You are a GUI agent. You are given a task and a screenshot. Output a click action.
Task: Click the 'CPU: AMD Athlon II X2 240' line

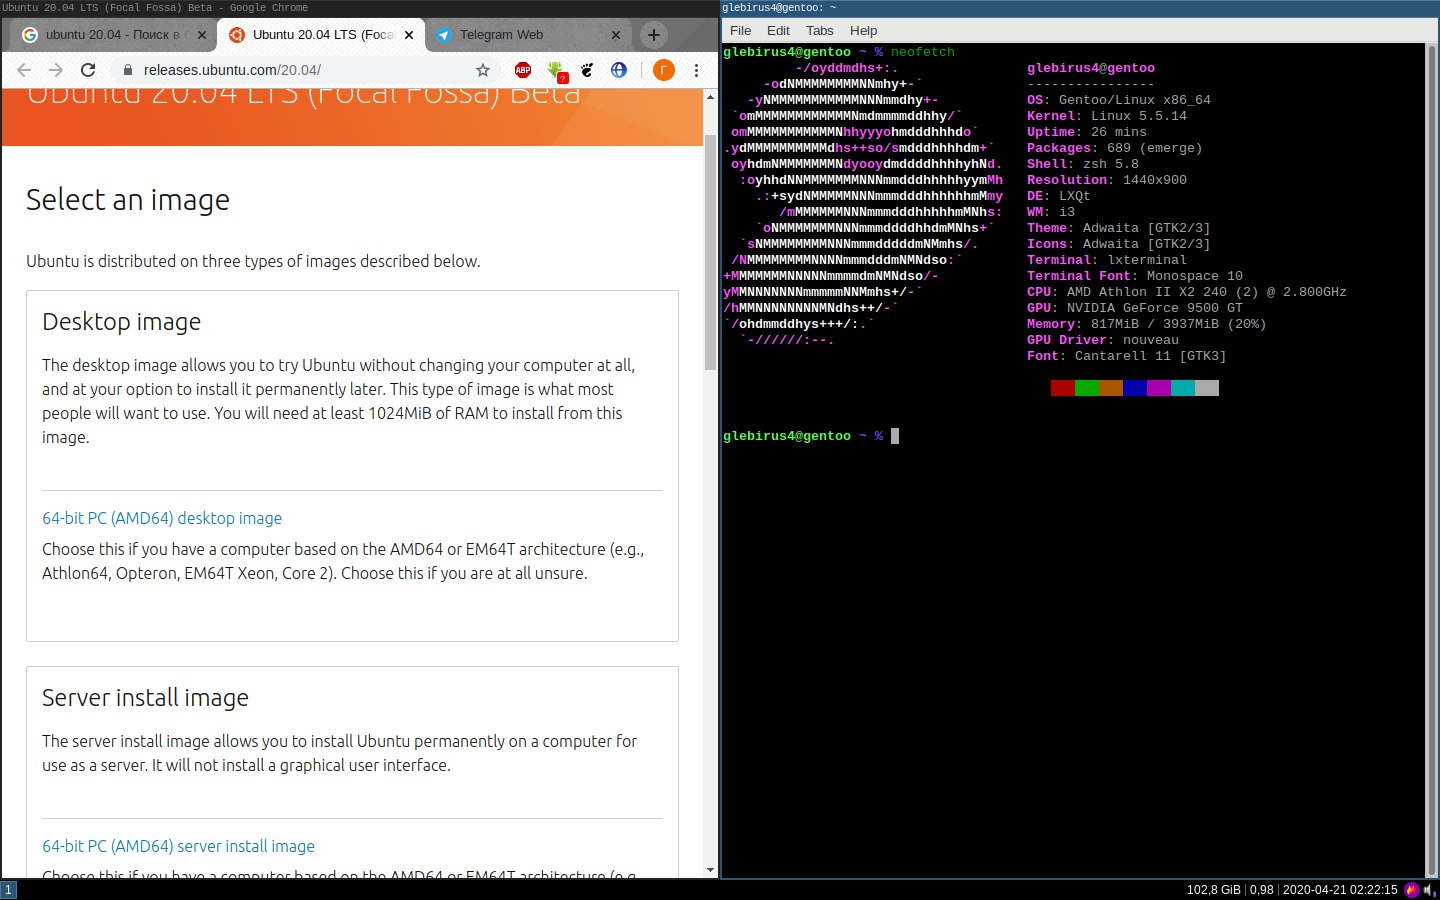coord(1187,292)
